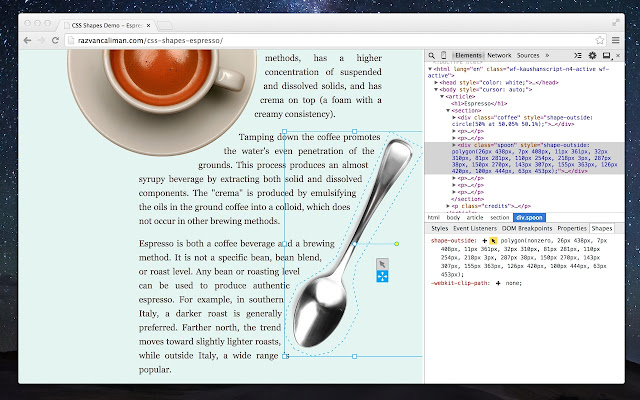Click the green polygon handle beside the spoon
The height and width of the screenshot is (400, 640).
pos(397,243)
